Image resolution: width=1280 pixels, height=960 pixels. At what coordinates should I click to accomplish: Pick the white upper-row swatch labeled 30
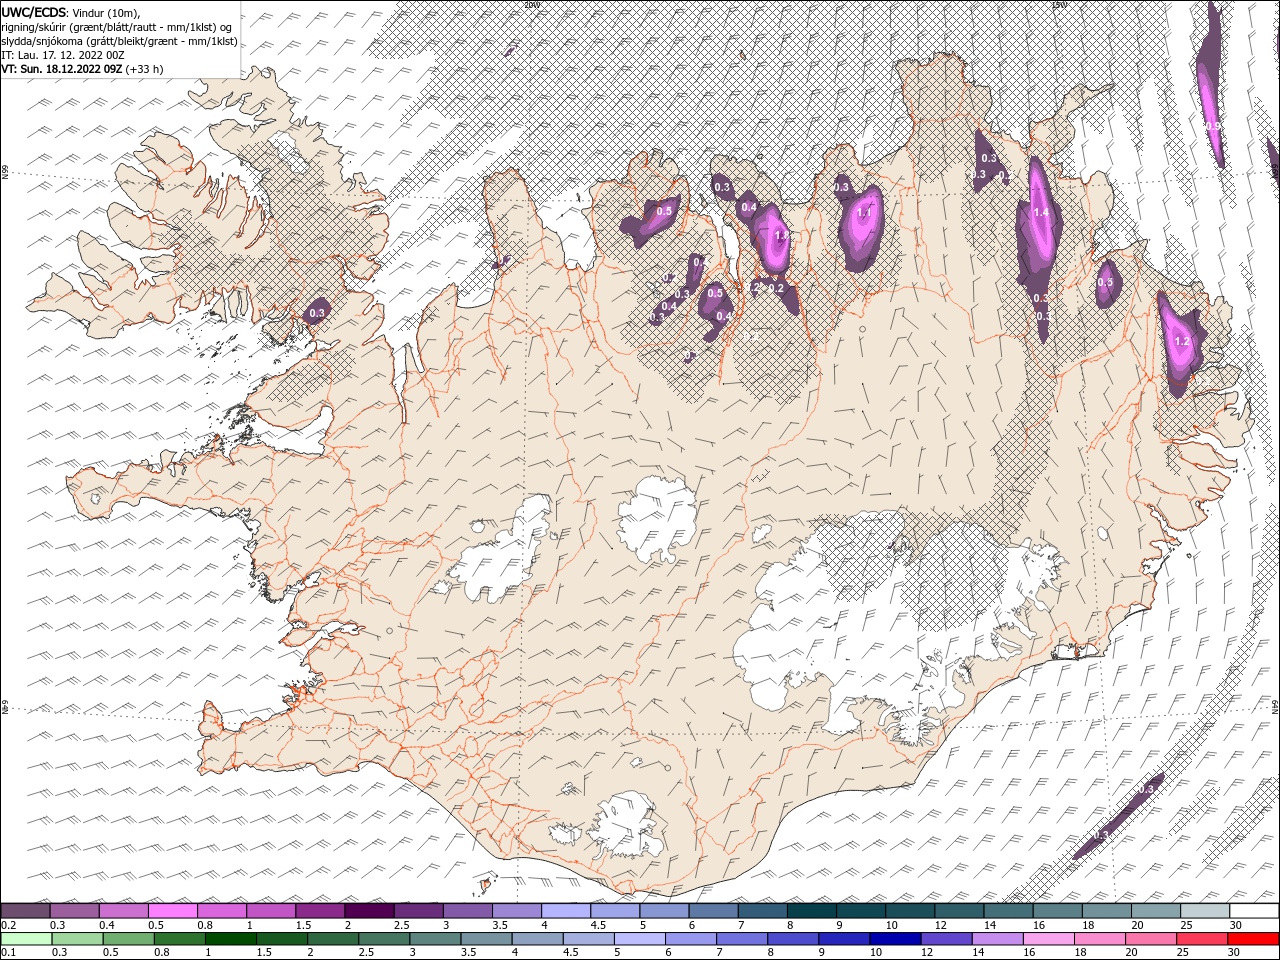click(x=1254, y=911)
